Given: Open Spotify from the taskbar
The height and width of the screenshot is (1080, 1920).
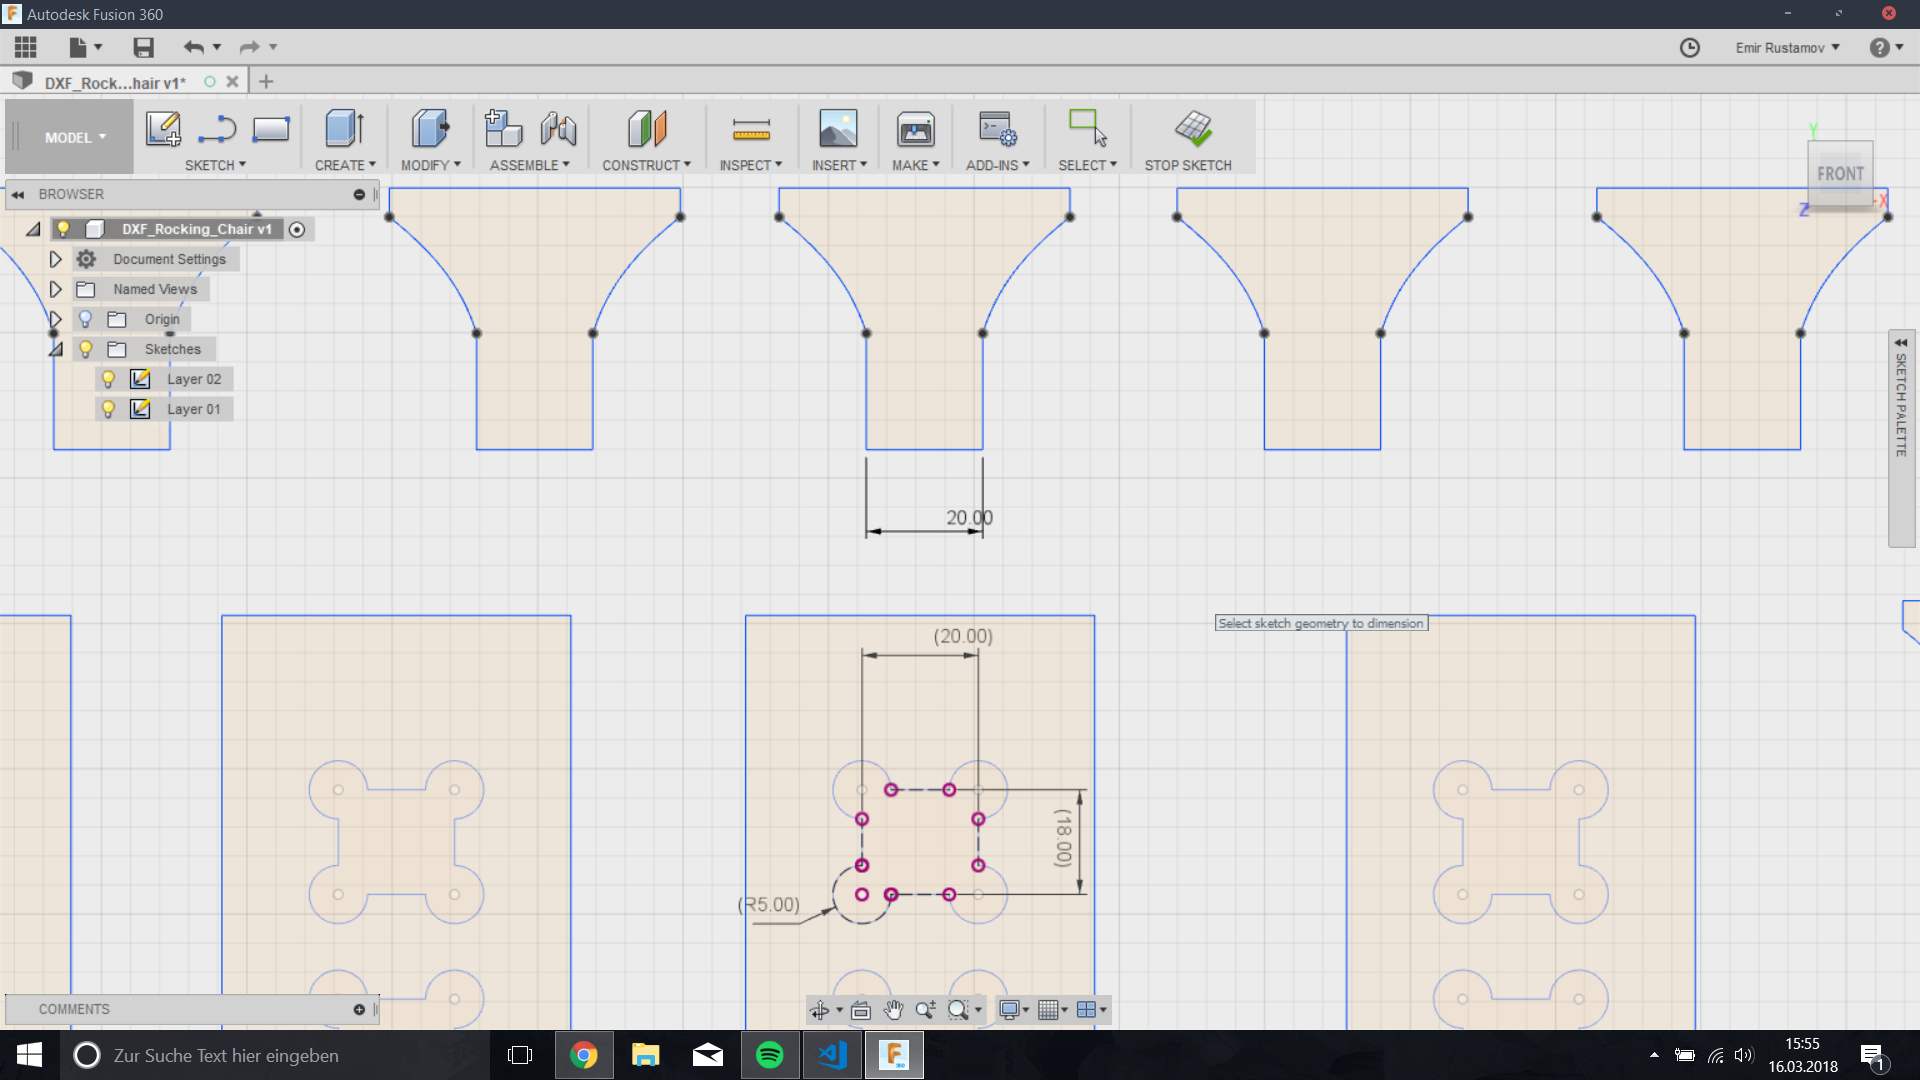Looking at the screenshot, I should [x=770, y=1055].
